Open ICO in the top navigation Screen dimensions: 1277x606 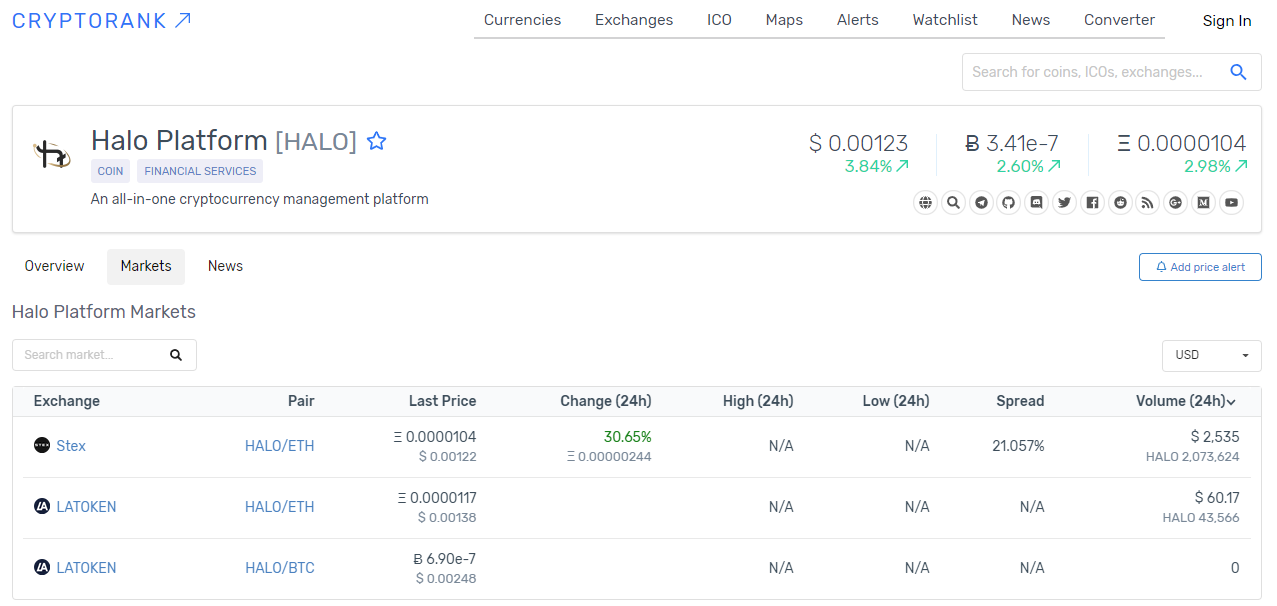719,20
